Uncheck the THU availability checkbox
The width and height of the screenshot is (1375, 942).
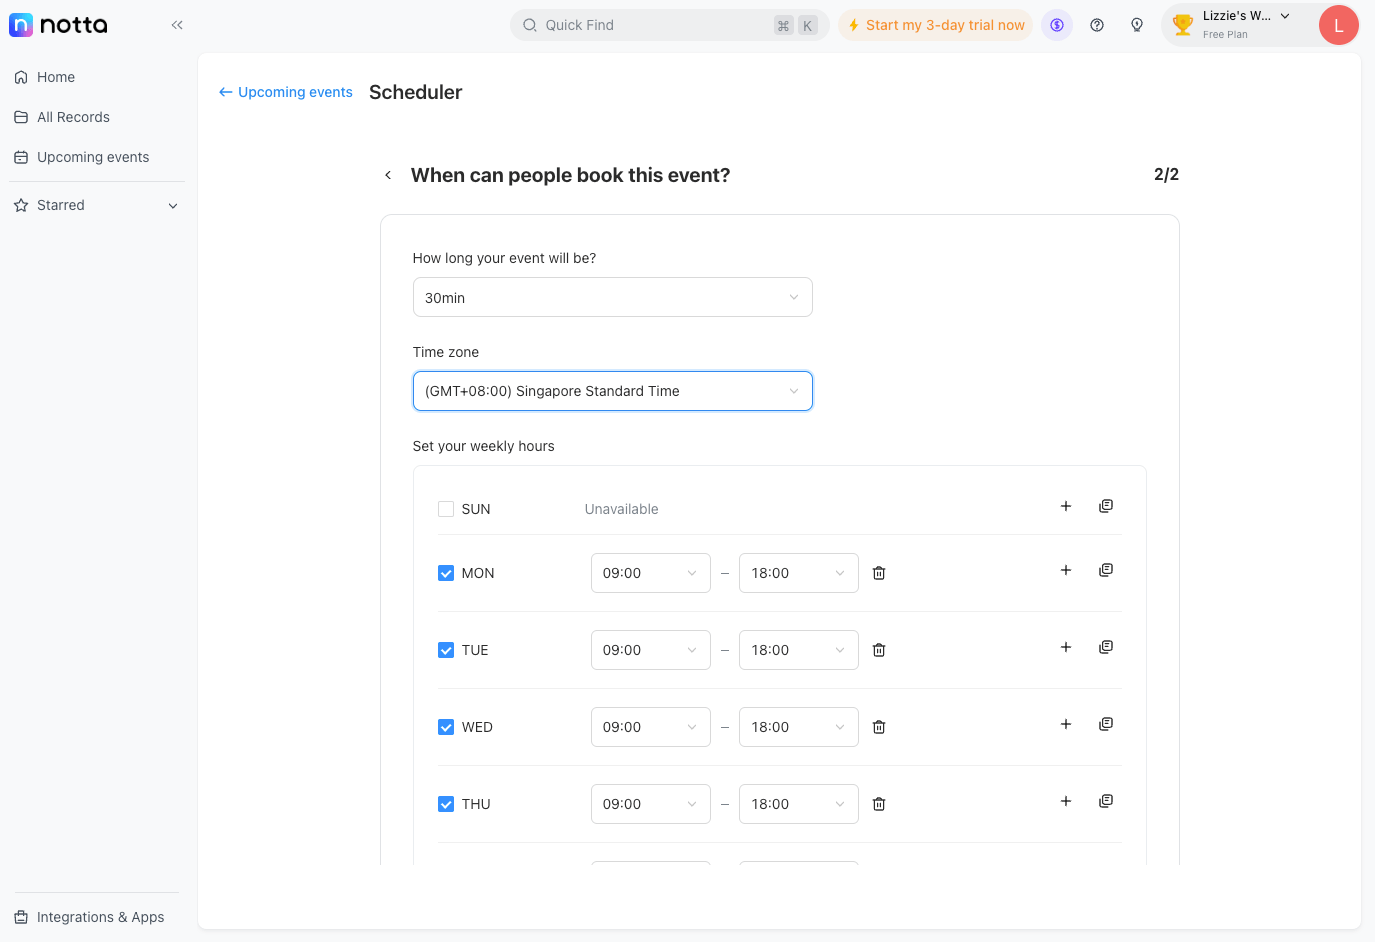coord(446,804)
